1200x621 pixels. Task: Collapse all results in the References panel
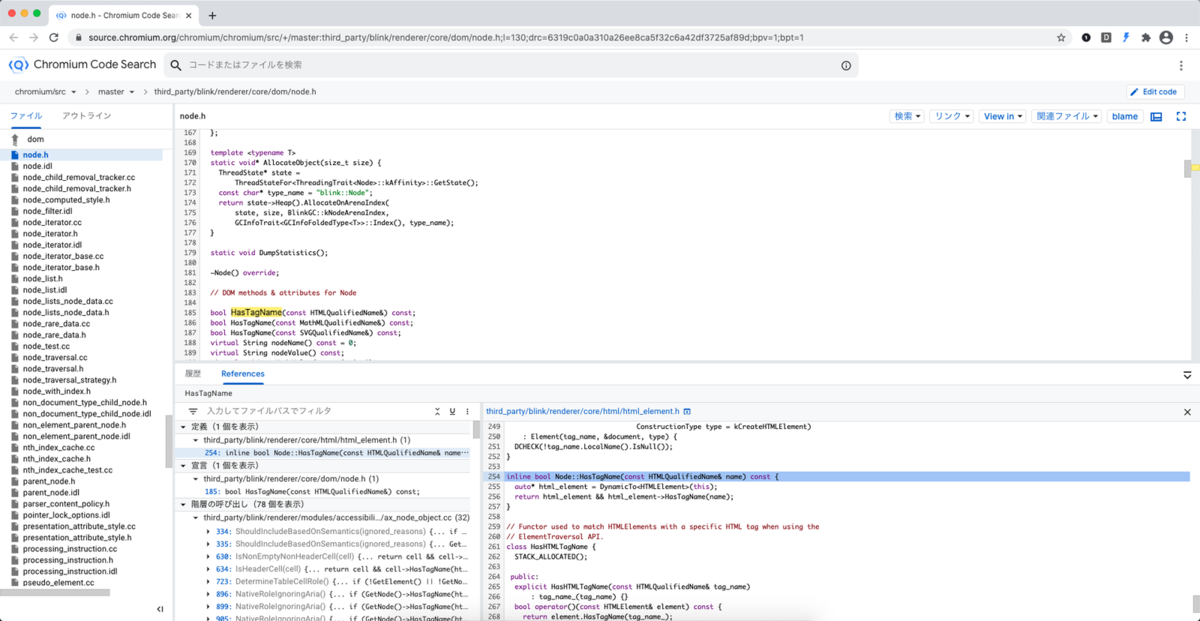tap(437, 411)
